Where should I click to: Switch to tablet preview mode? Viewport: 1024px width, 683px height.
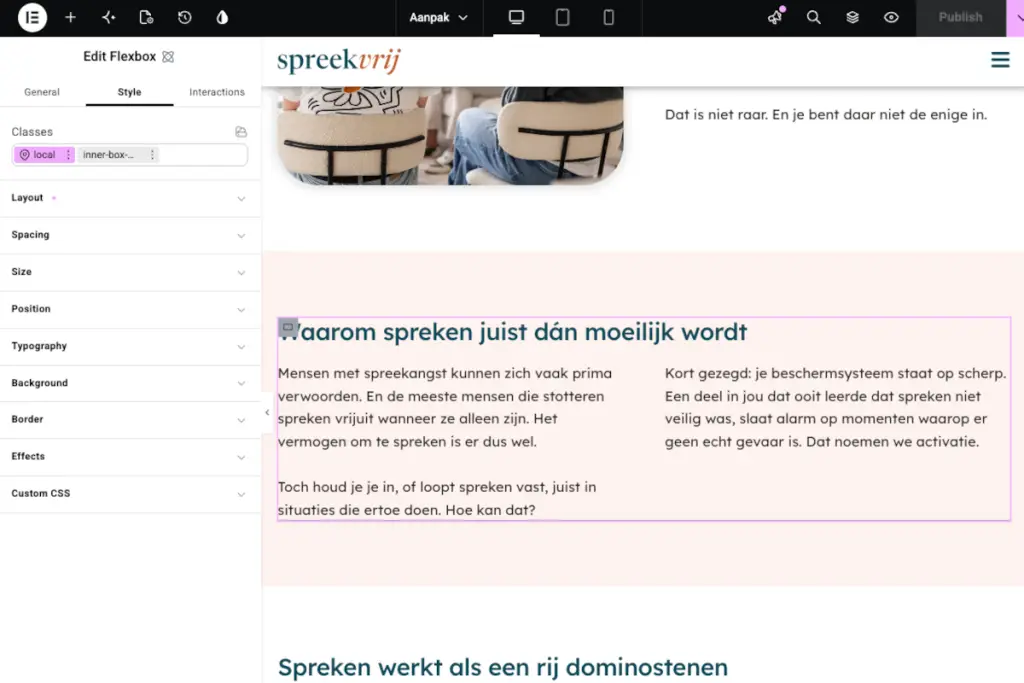click(562, 18)
